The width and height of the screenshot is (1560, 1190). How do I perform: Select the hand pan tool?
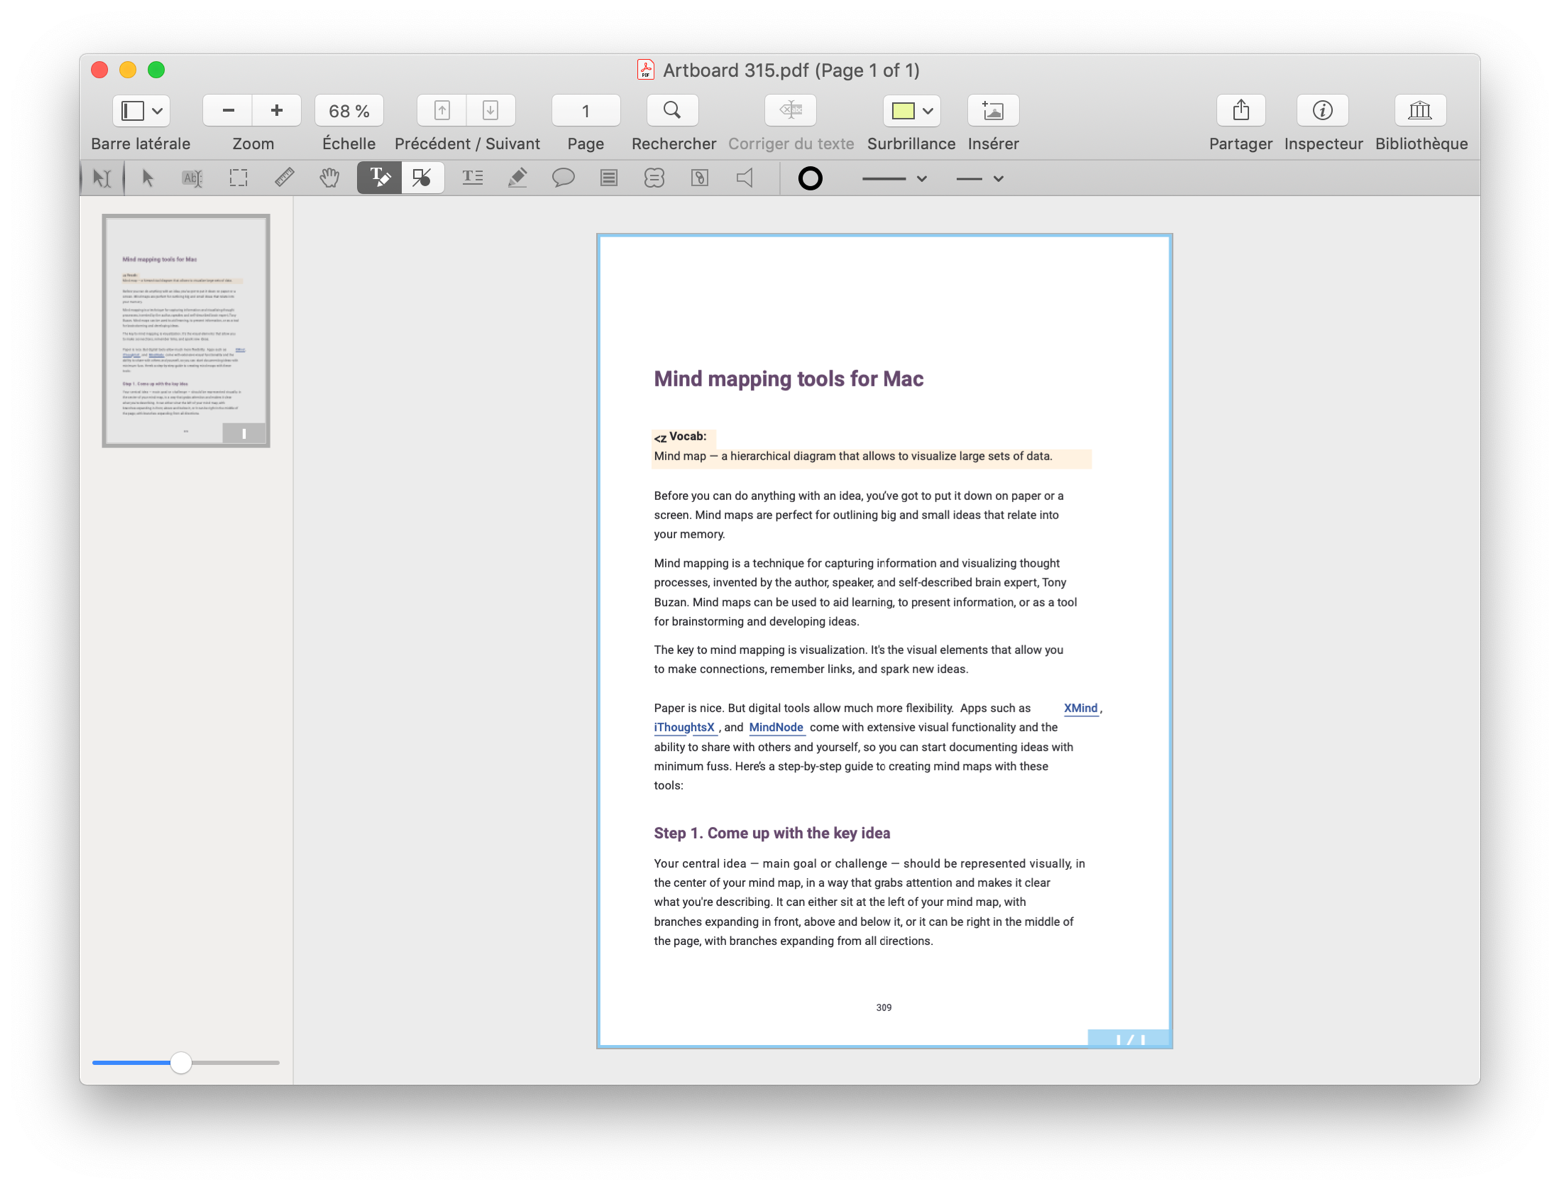pyautogui.click(x=329, y=178)
